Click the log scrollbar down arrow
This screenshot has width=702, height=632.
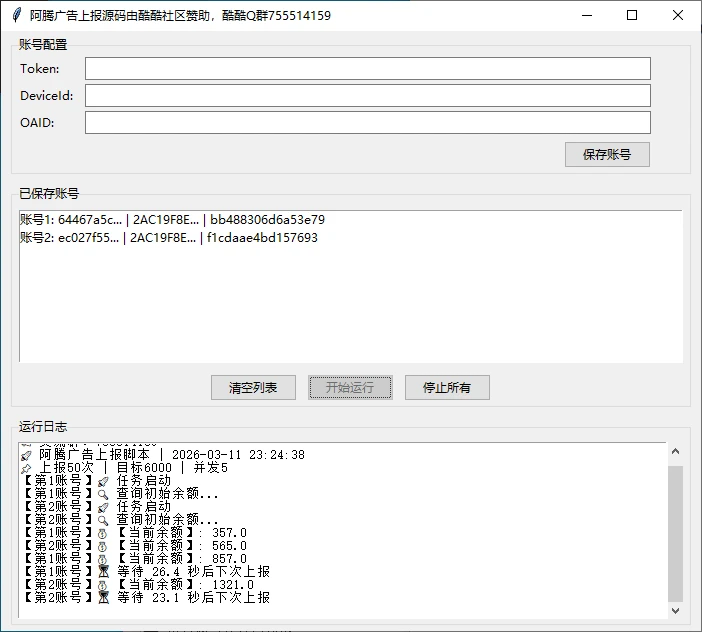point(676,610)
